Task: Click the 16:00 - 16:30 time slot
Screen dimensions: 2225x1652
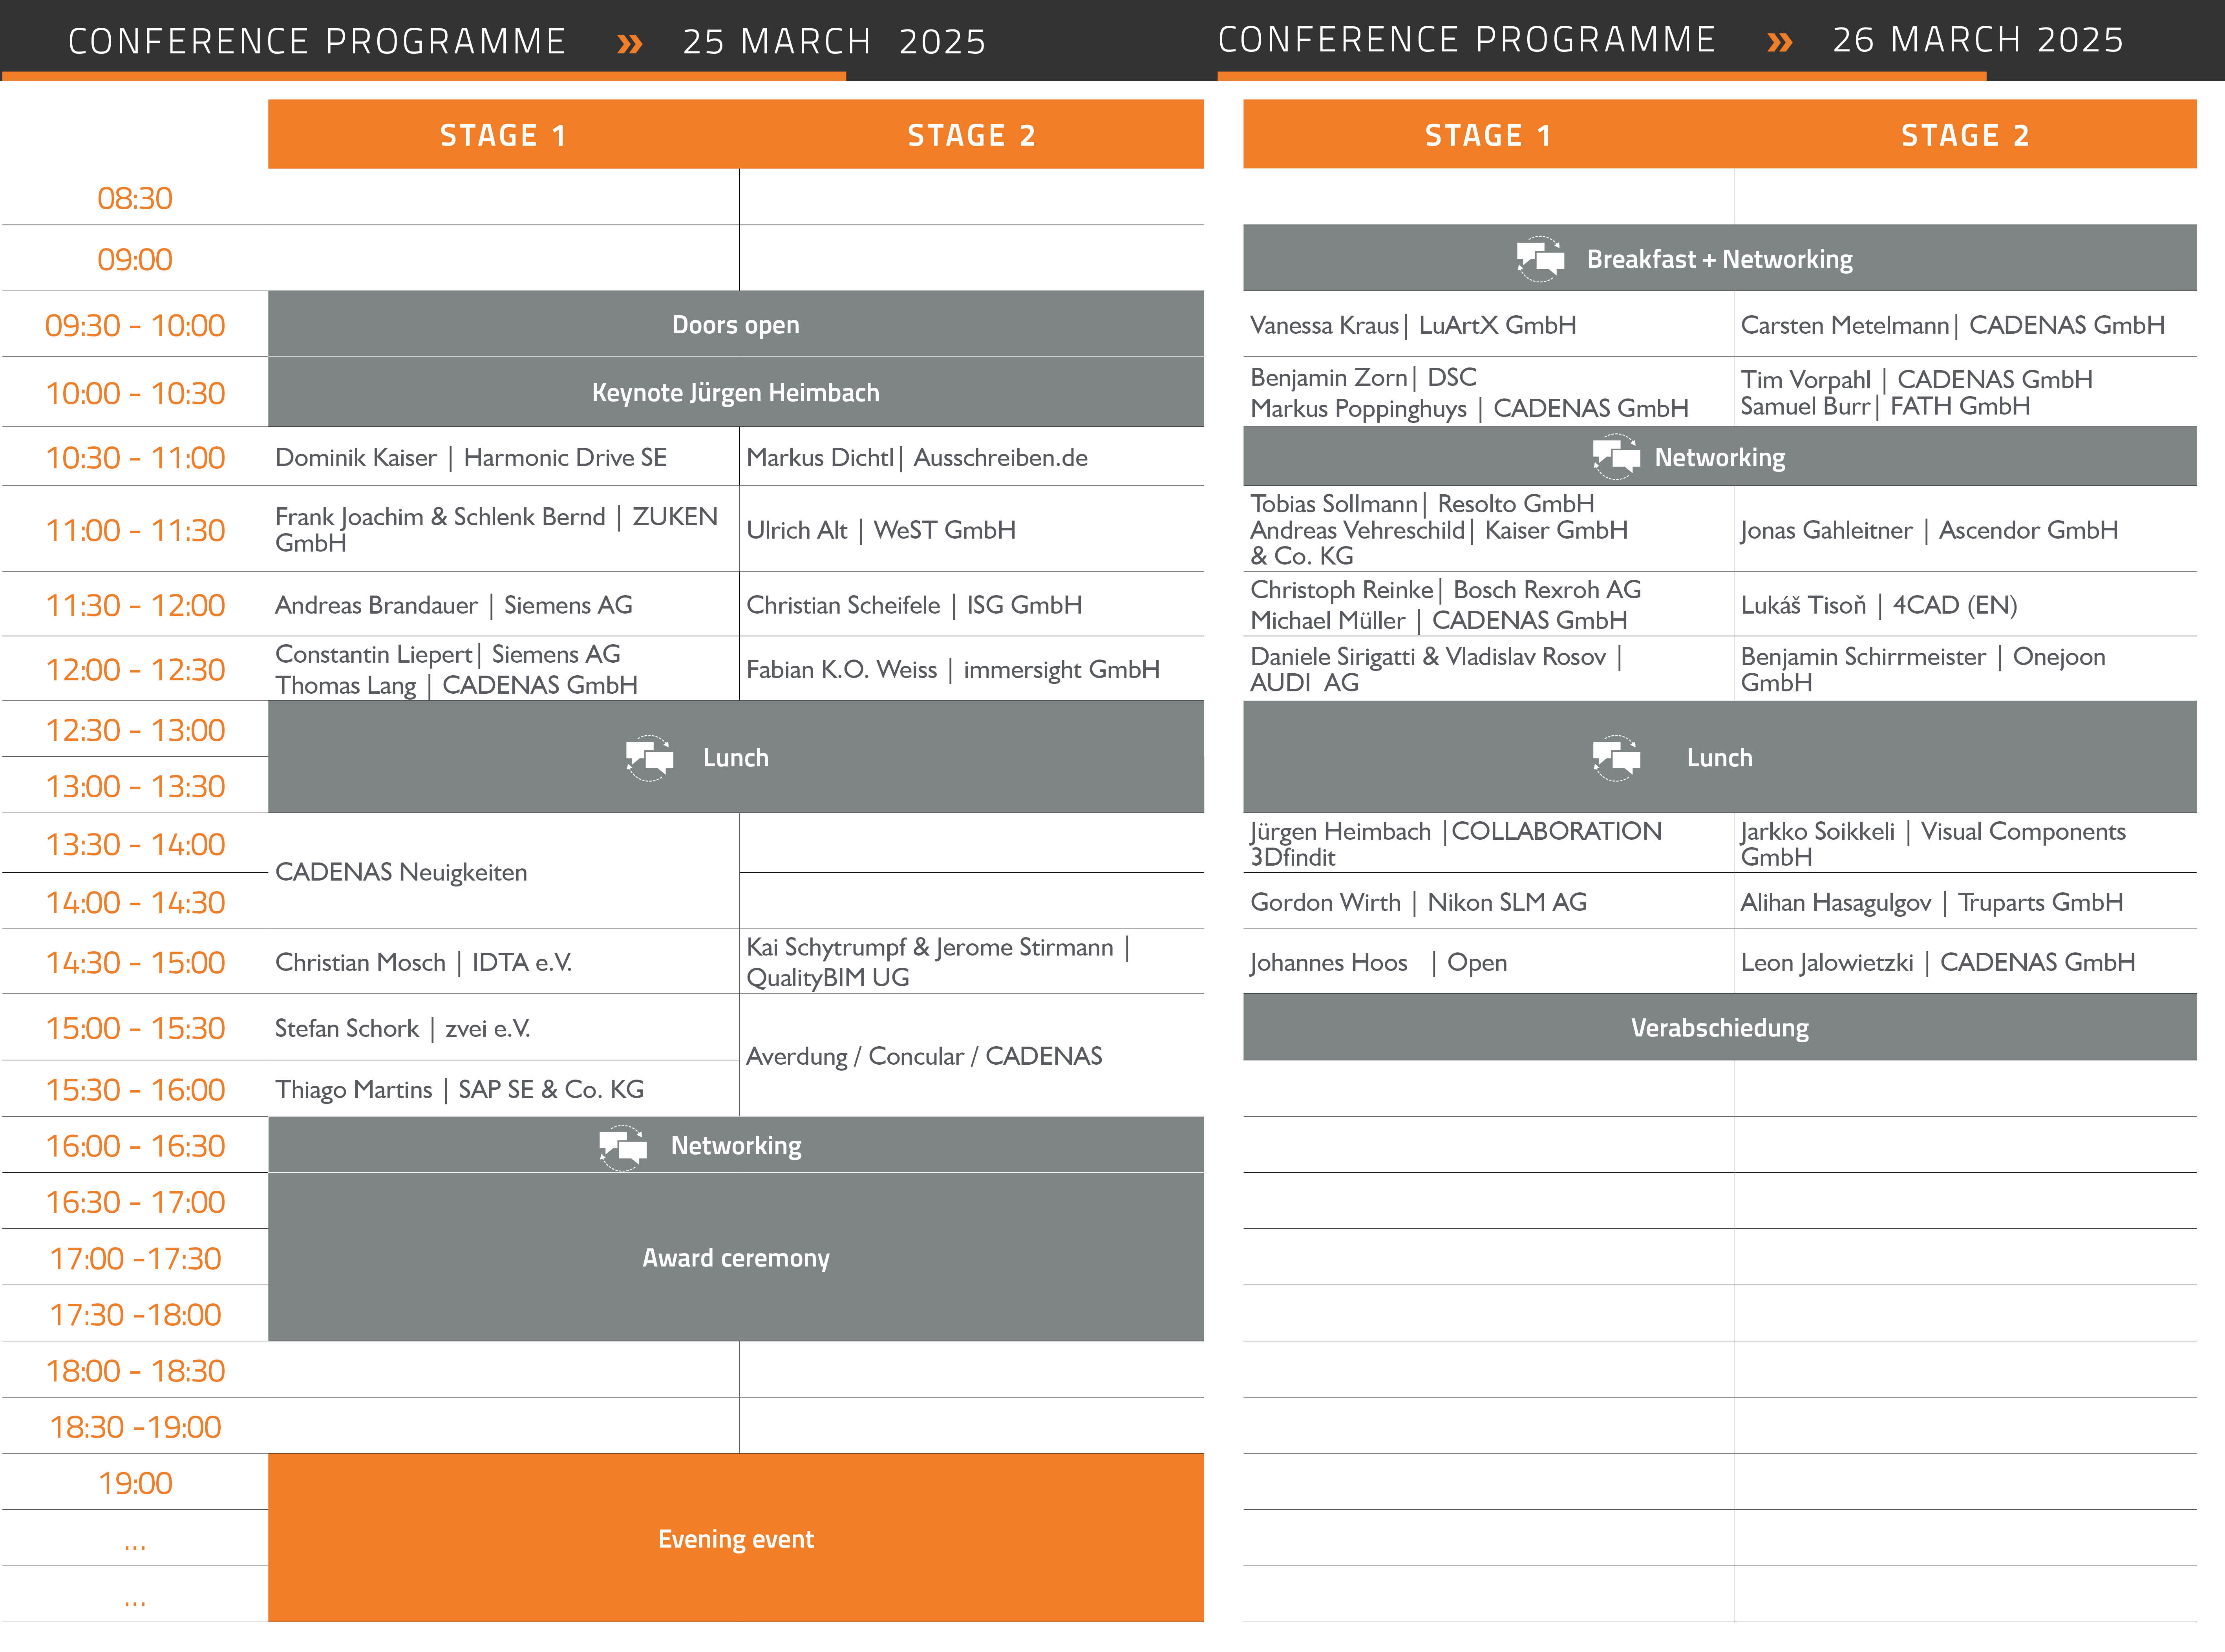Action: 135,1146
